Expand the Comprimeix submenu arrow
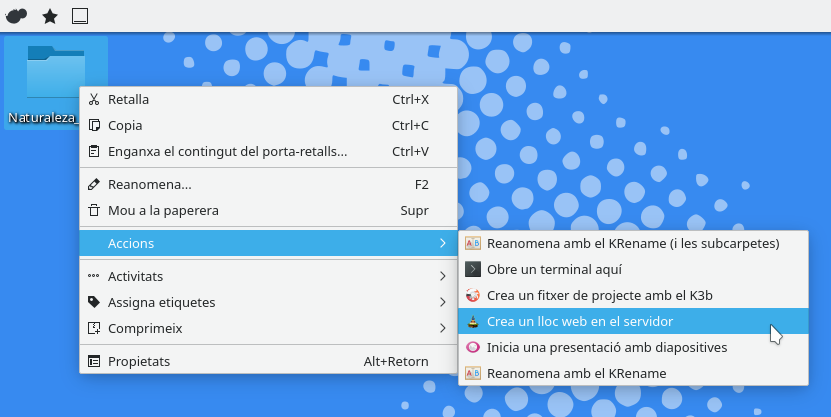This screenshot has height=417, width=831. [x=442, y=328]
